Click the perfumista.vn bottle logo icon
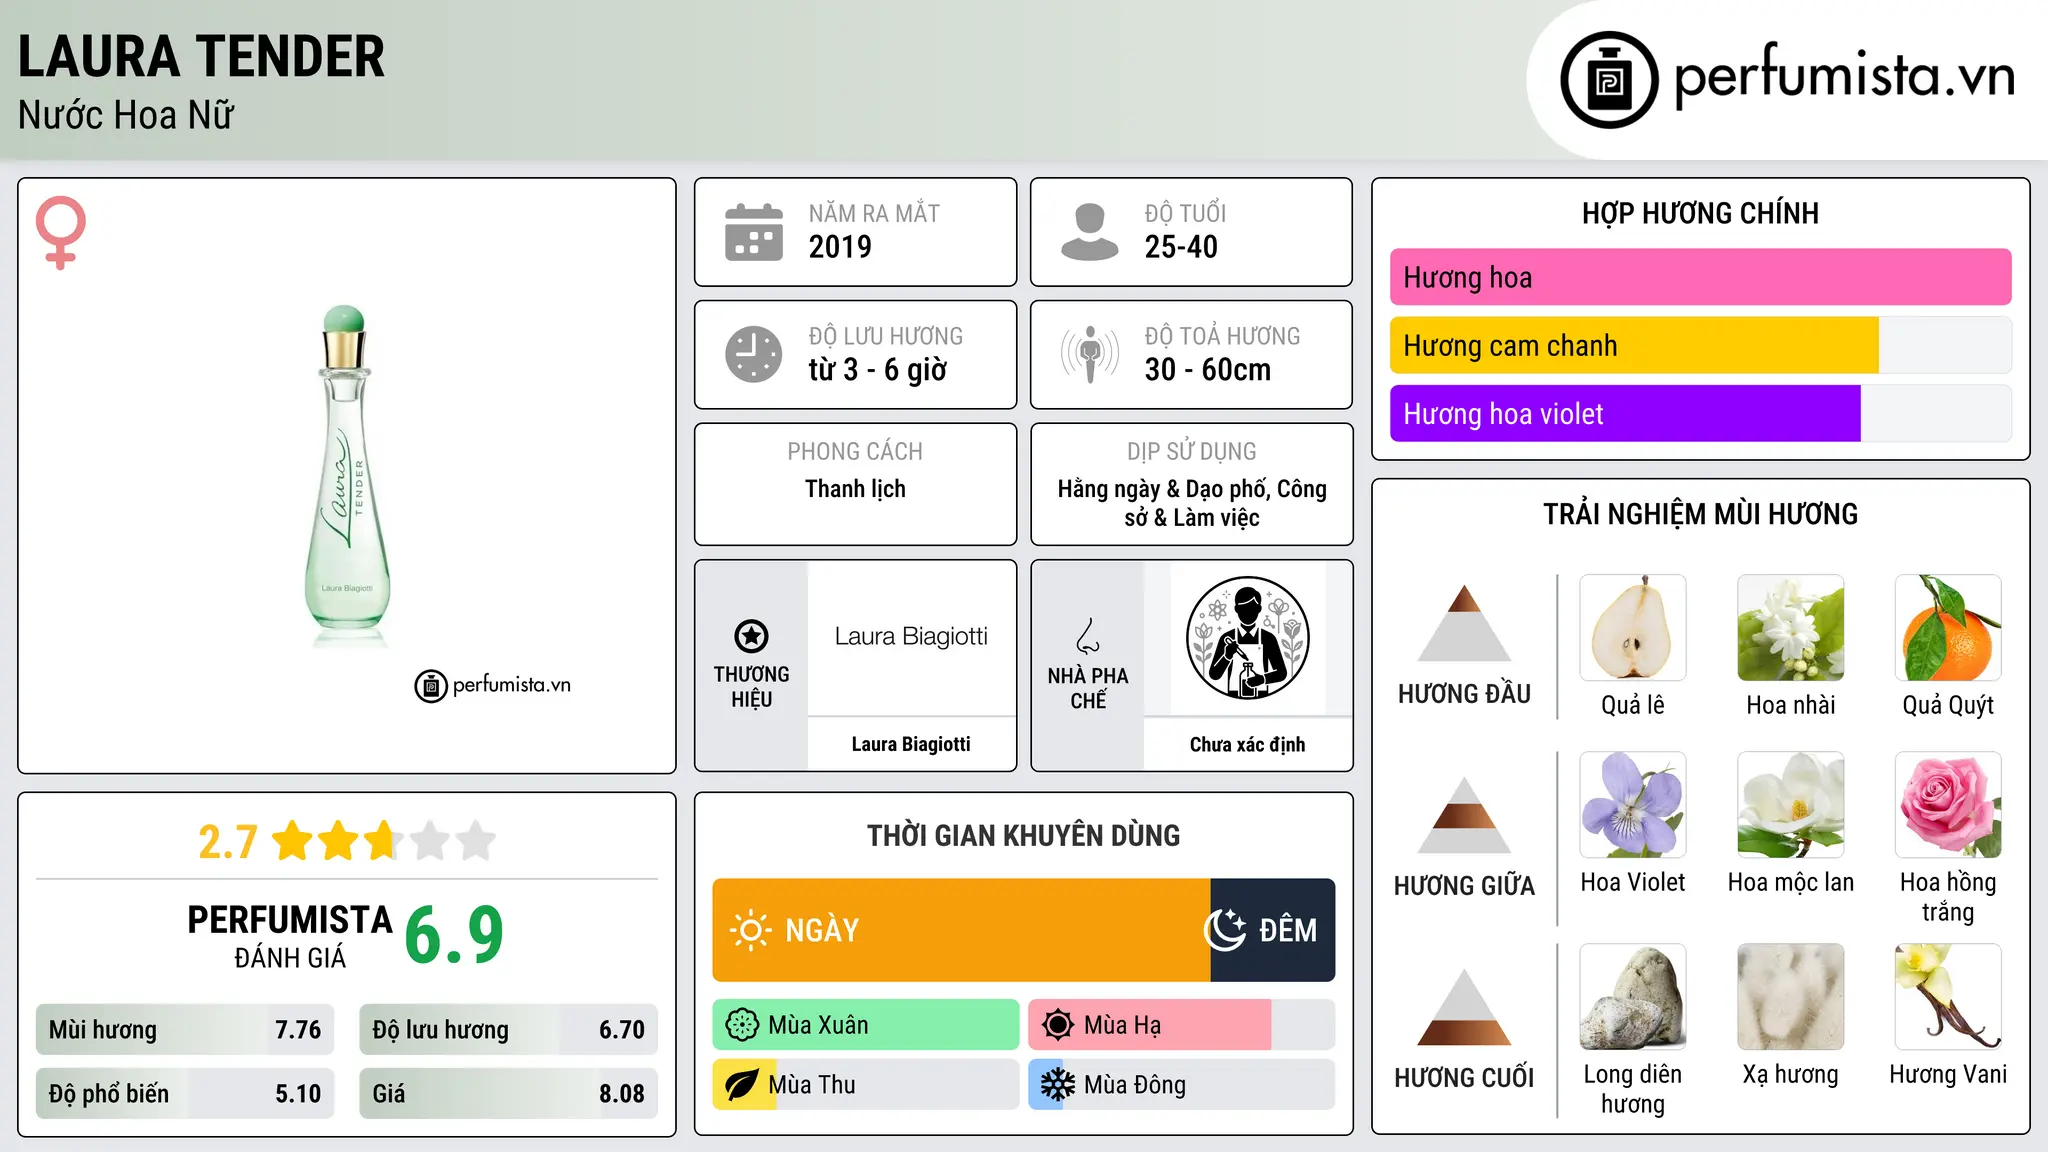Image resolution: width=2048 pixels, height=1152 pixels. click(1609, 80)
